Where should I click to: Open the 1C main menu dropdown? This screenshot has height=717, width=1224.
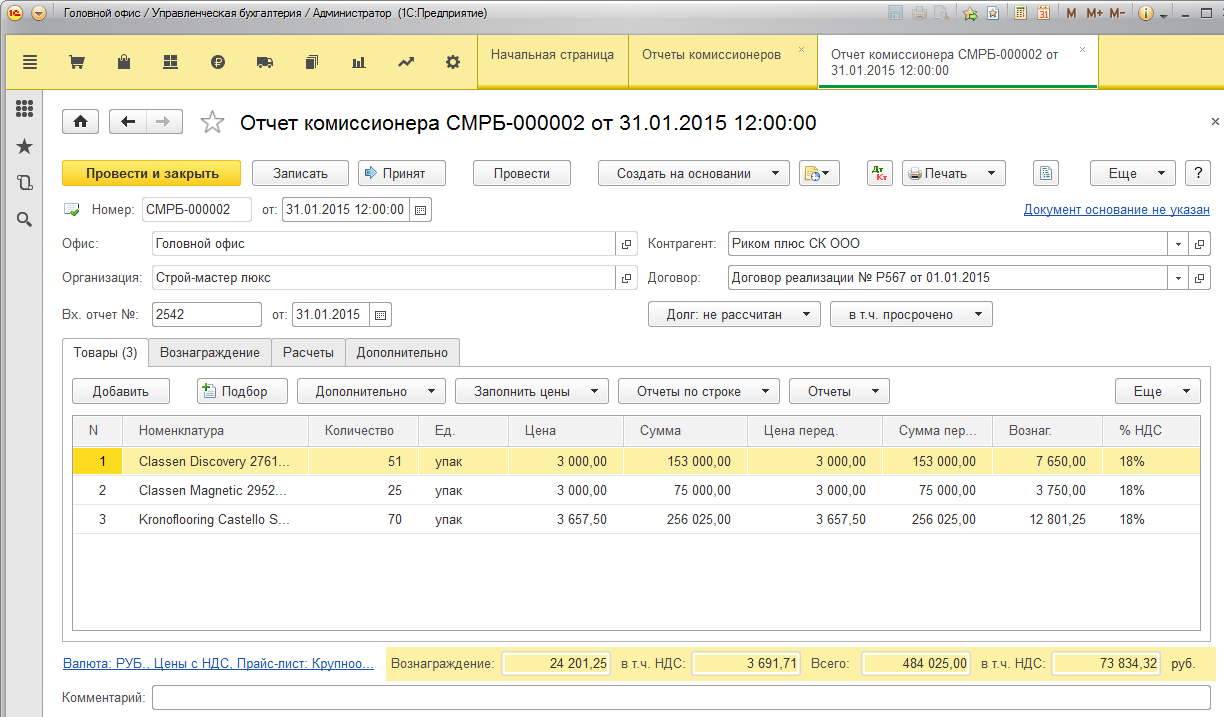[x=38, y=13]
